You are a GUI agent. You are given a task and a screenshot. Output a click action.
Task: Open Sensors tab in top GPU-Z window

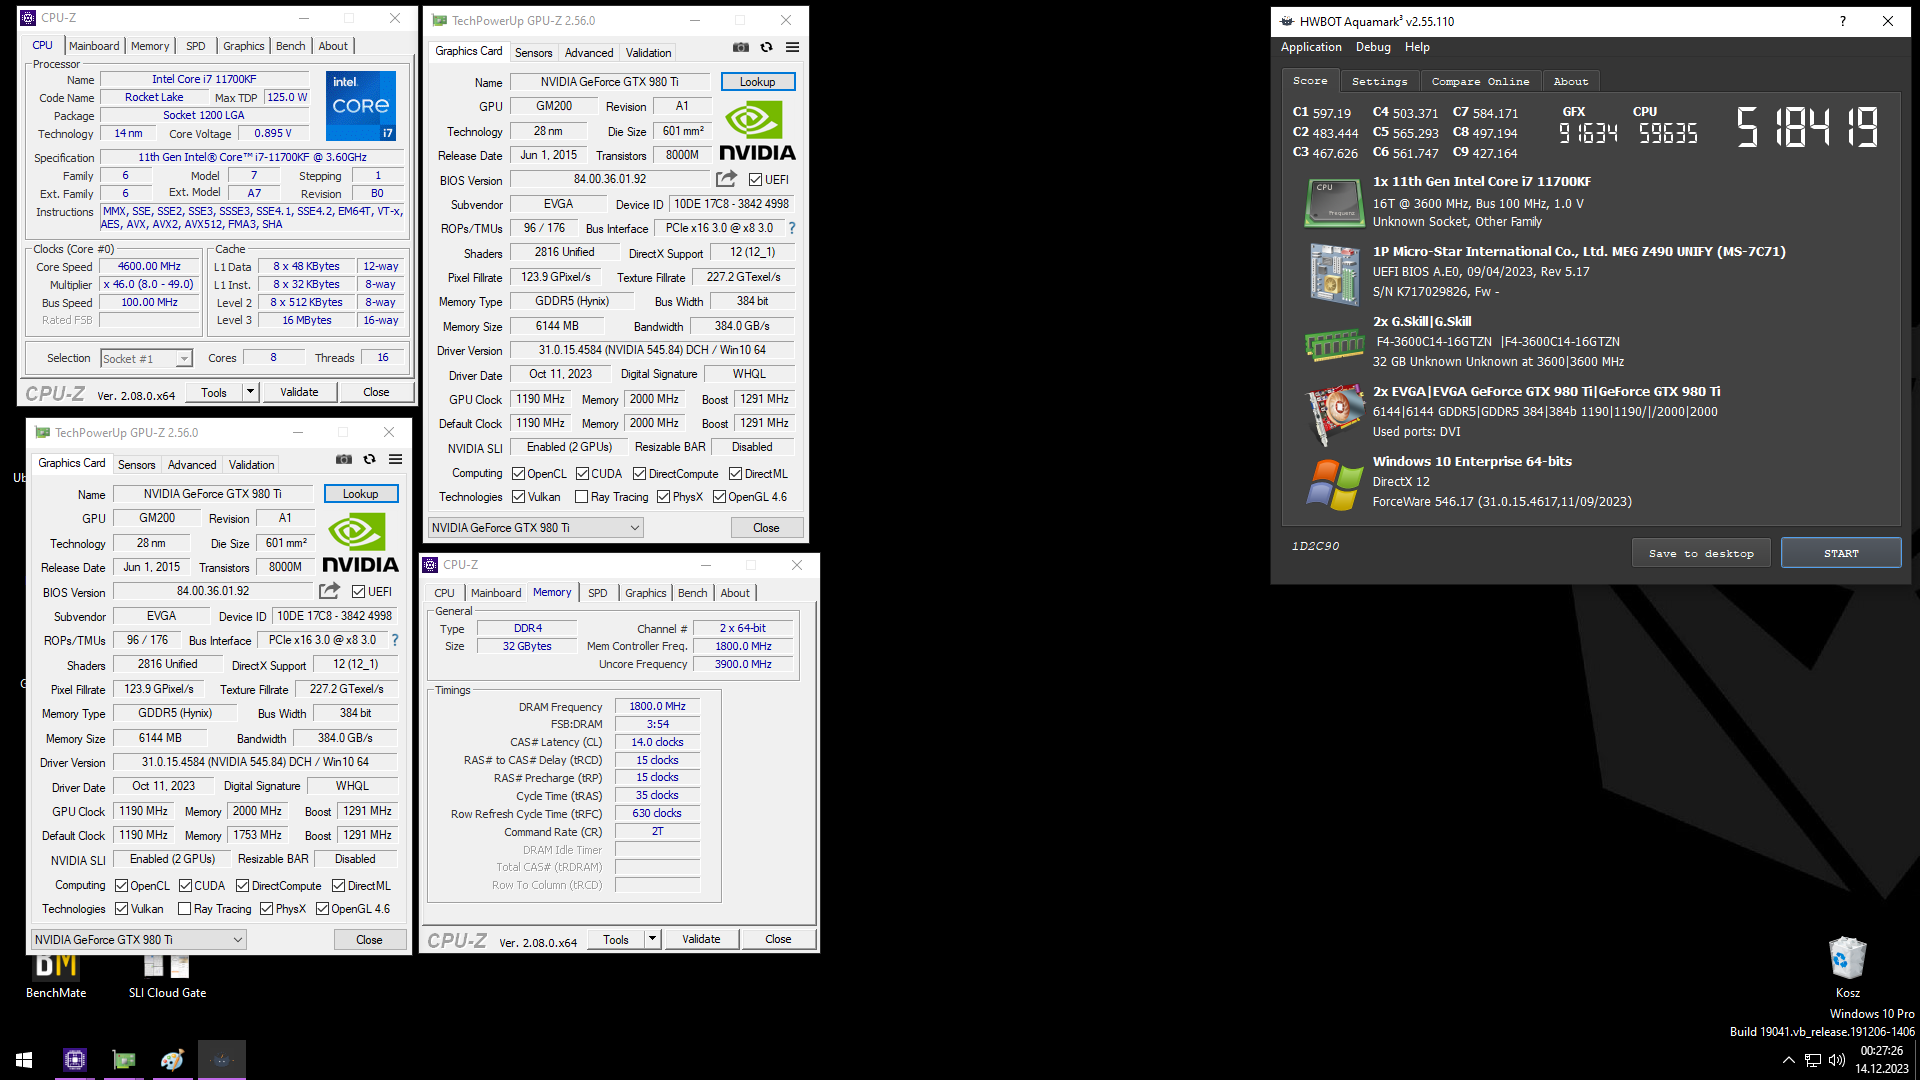click(533, 53)
